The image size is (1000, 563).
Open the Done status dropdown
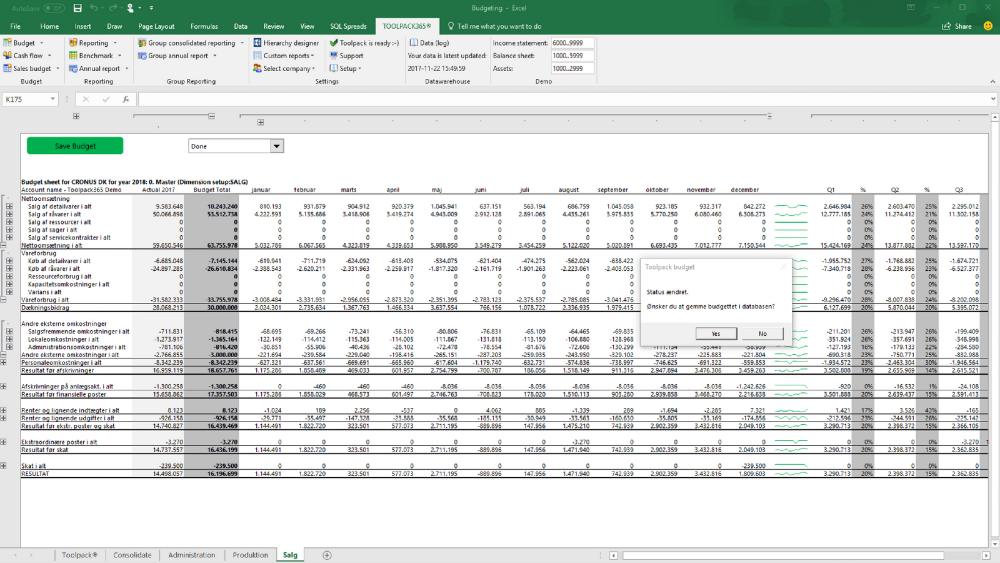point(277,146)
